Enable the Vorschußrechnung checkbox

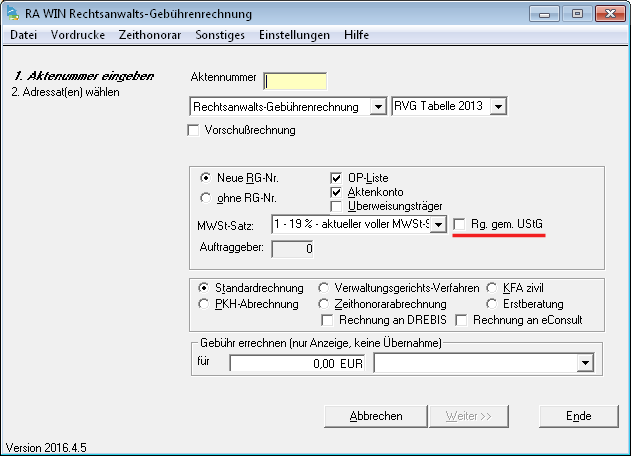point(194,130)
